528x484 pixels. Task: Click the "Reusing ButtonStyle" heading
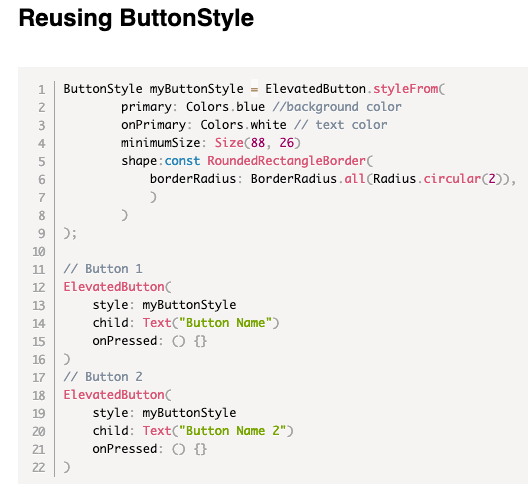(136, 18)
